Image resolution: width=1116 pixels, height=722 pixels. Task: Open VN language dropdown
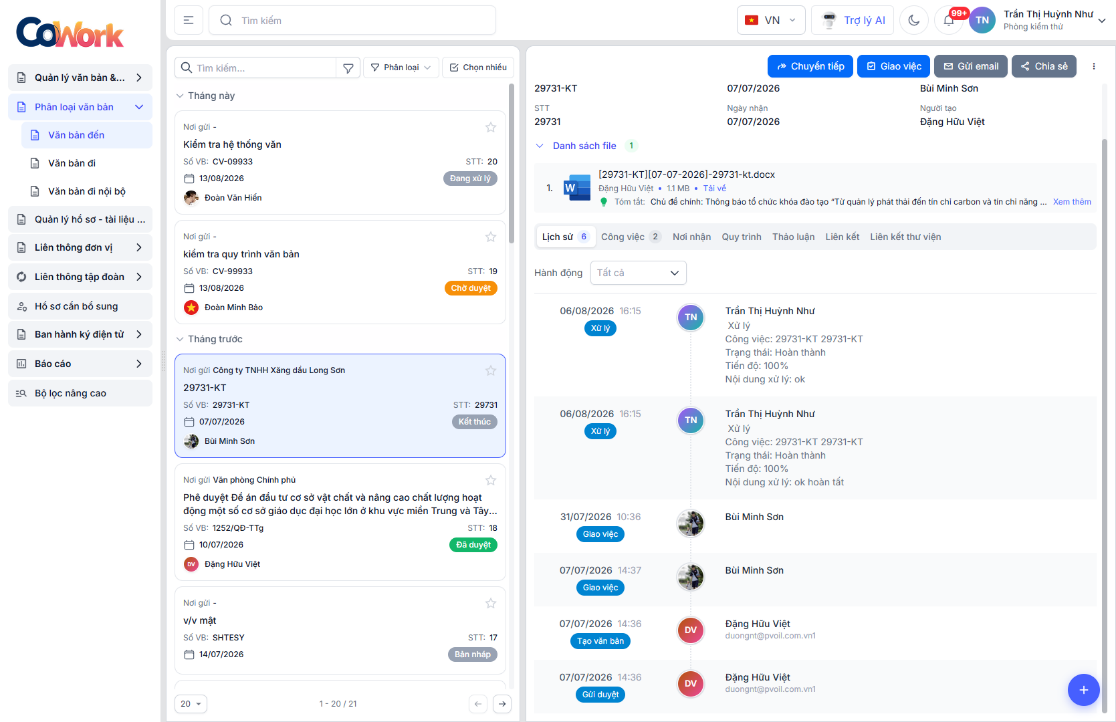tap(771, 21)
